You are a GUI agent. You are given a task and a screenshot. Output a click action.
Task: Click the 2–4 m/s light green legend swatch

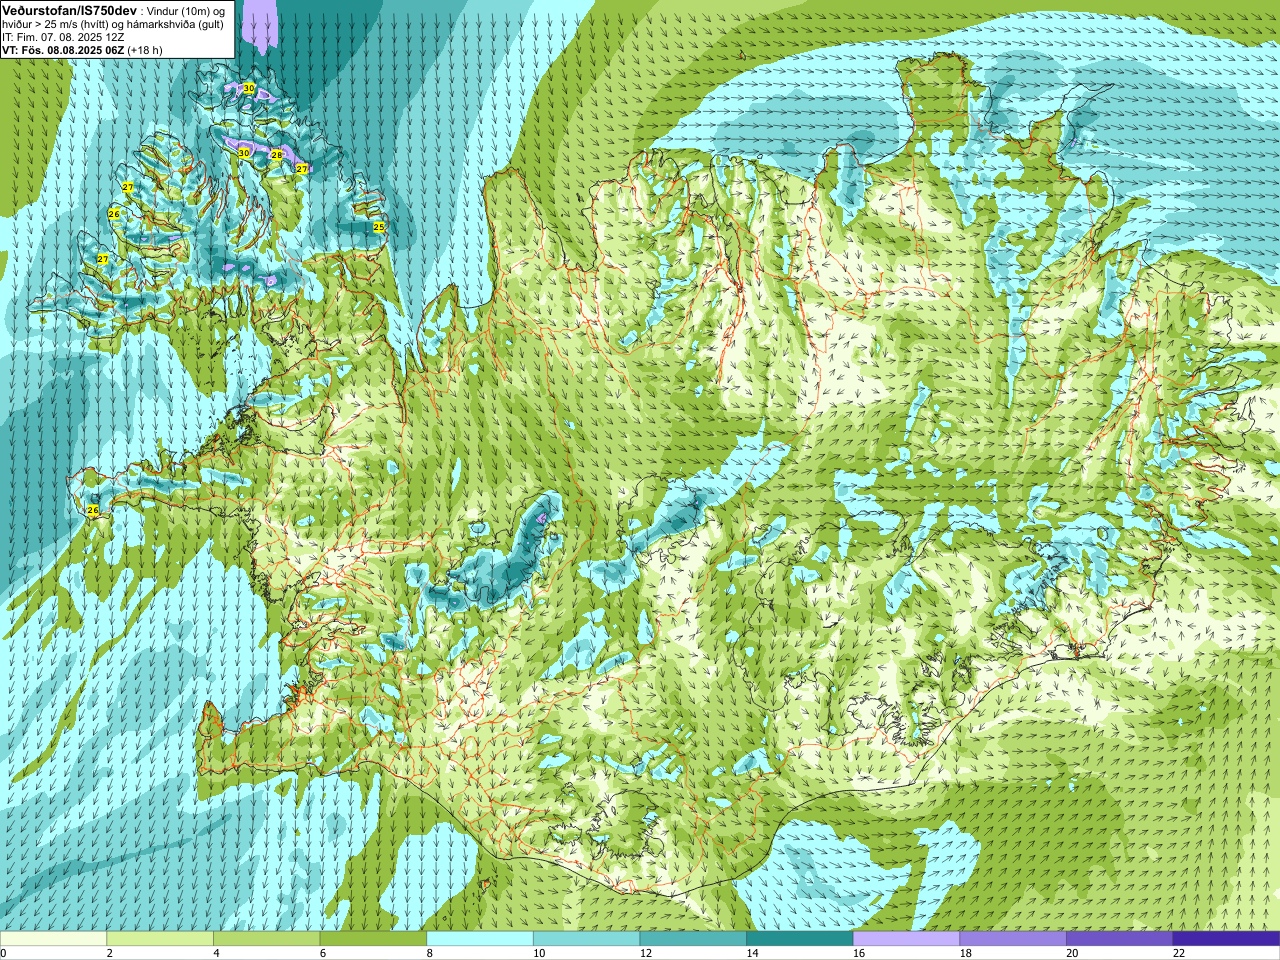(x=160, y=939)
